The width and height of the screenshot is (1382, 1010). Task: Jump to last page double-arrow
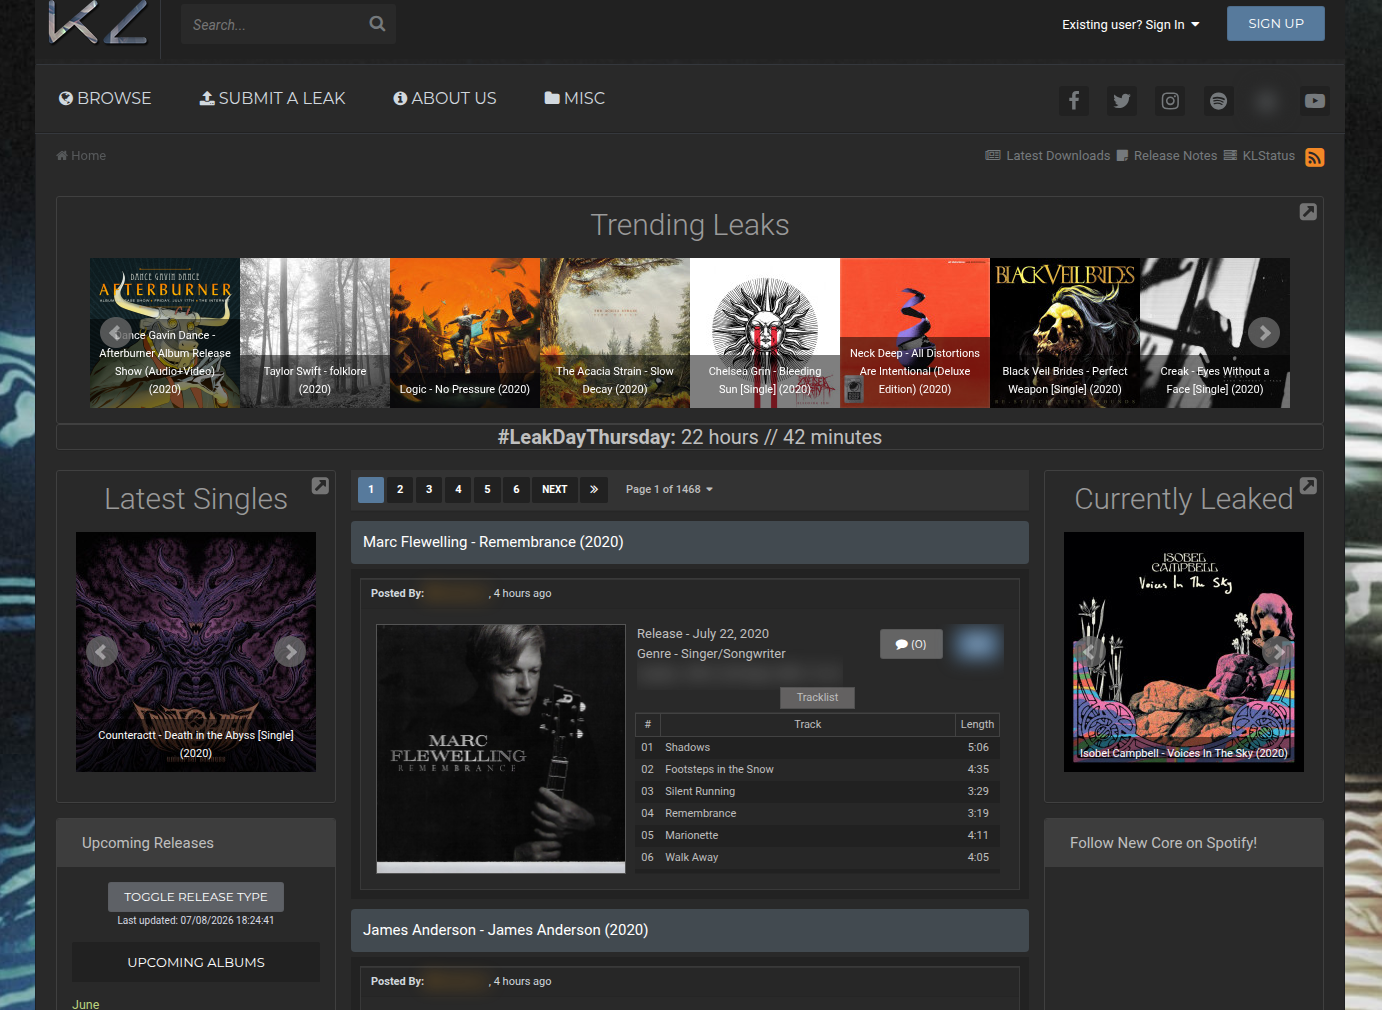point(594,489)
